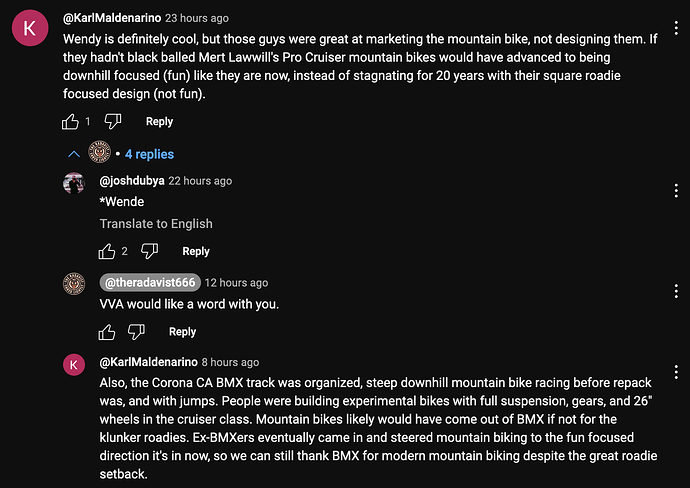Like joshdubya's *Wende reply
This screenshot has width=690, height=488.
[x=106, y=251]
